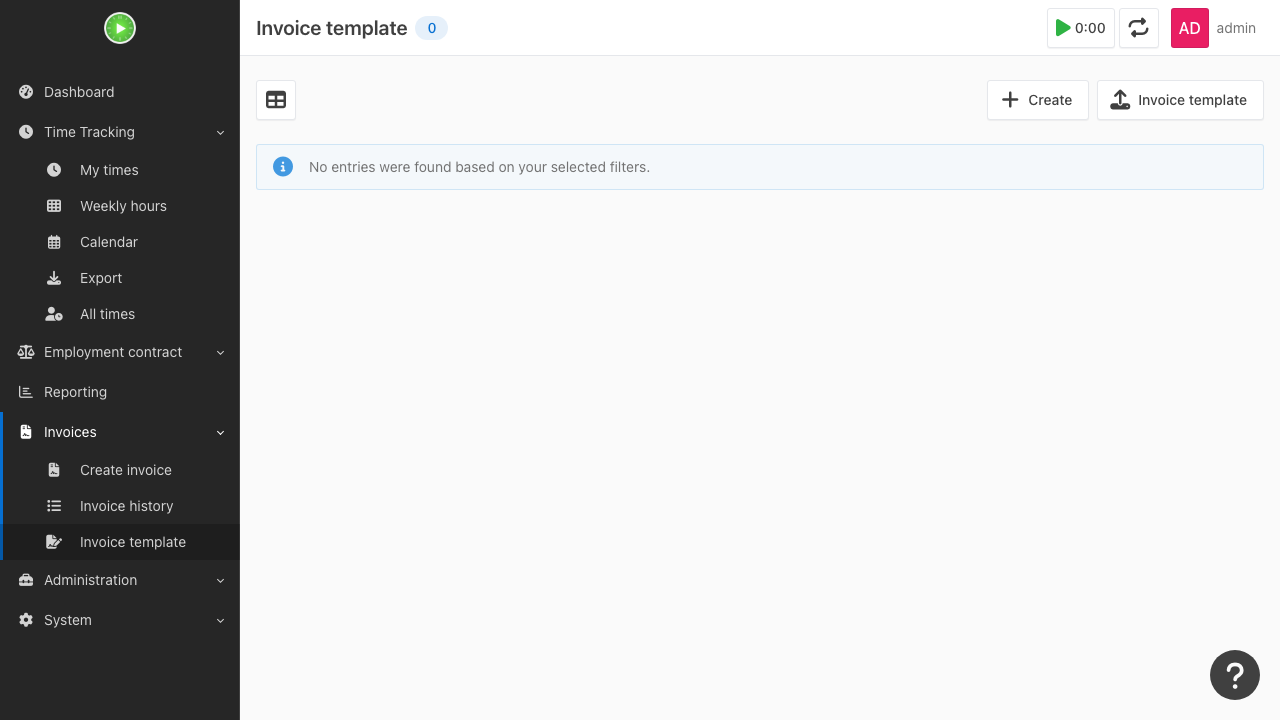This screenshot has height=720, width=1280.
Task: Collapse the Invoices menu chevron
Action: pos(221,432)
